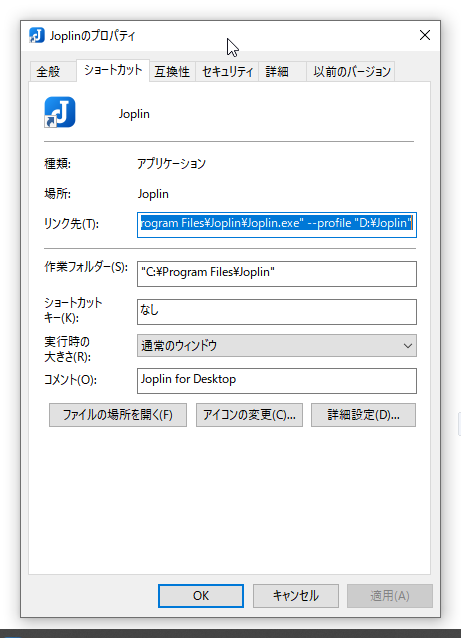Open 詳細設定 options

point(363,415)
